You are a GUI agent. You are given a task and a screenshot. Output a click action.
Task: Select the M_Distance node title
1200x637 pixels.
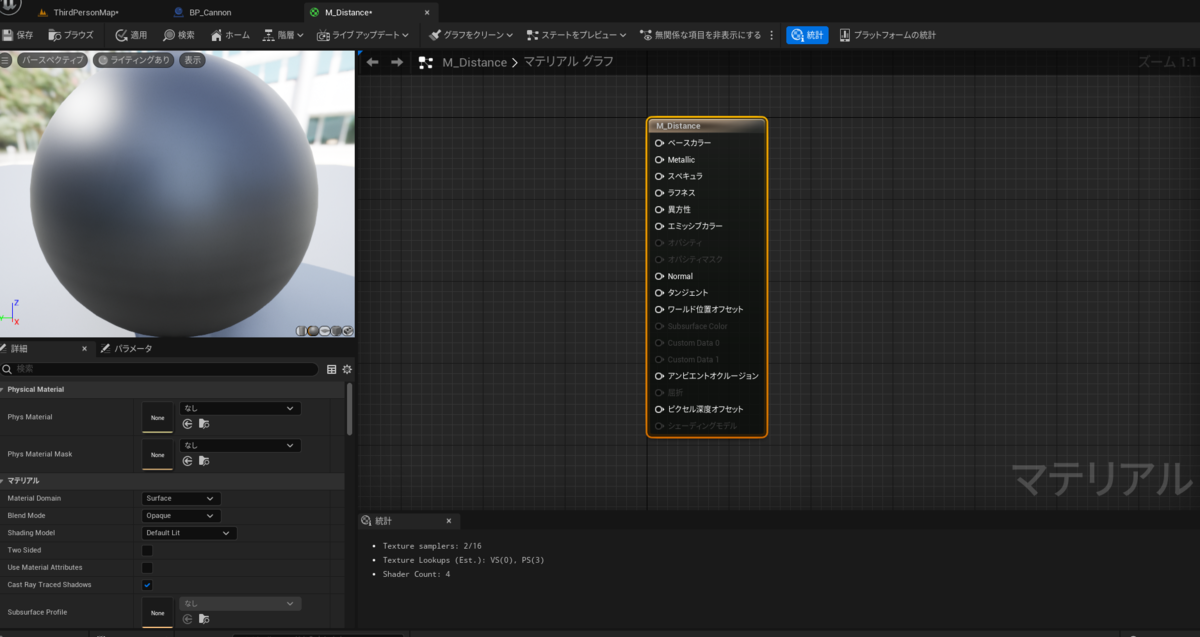(x=678, y=126)
